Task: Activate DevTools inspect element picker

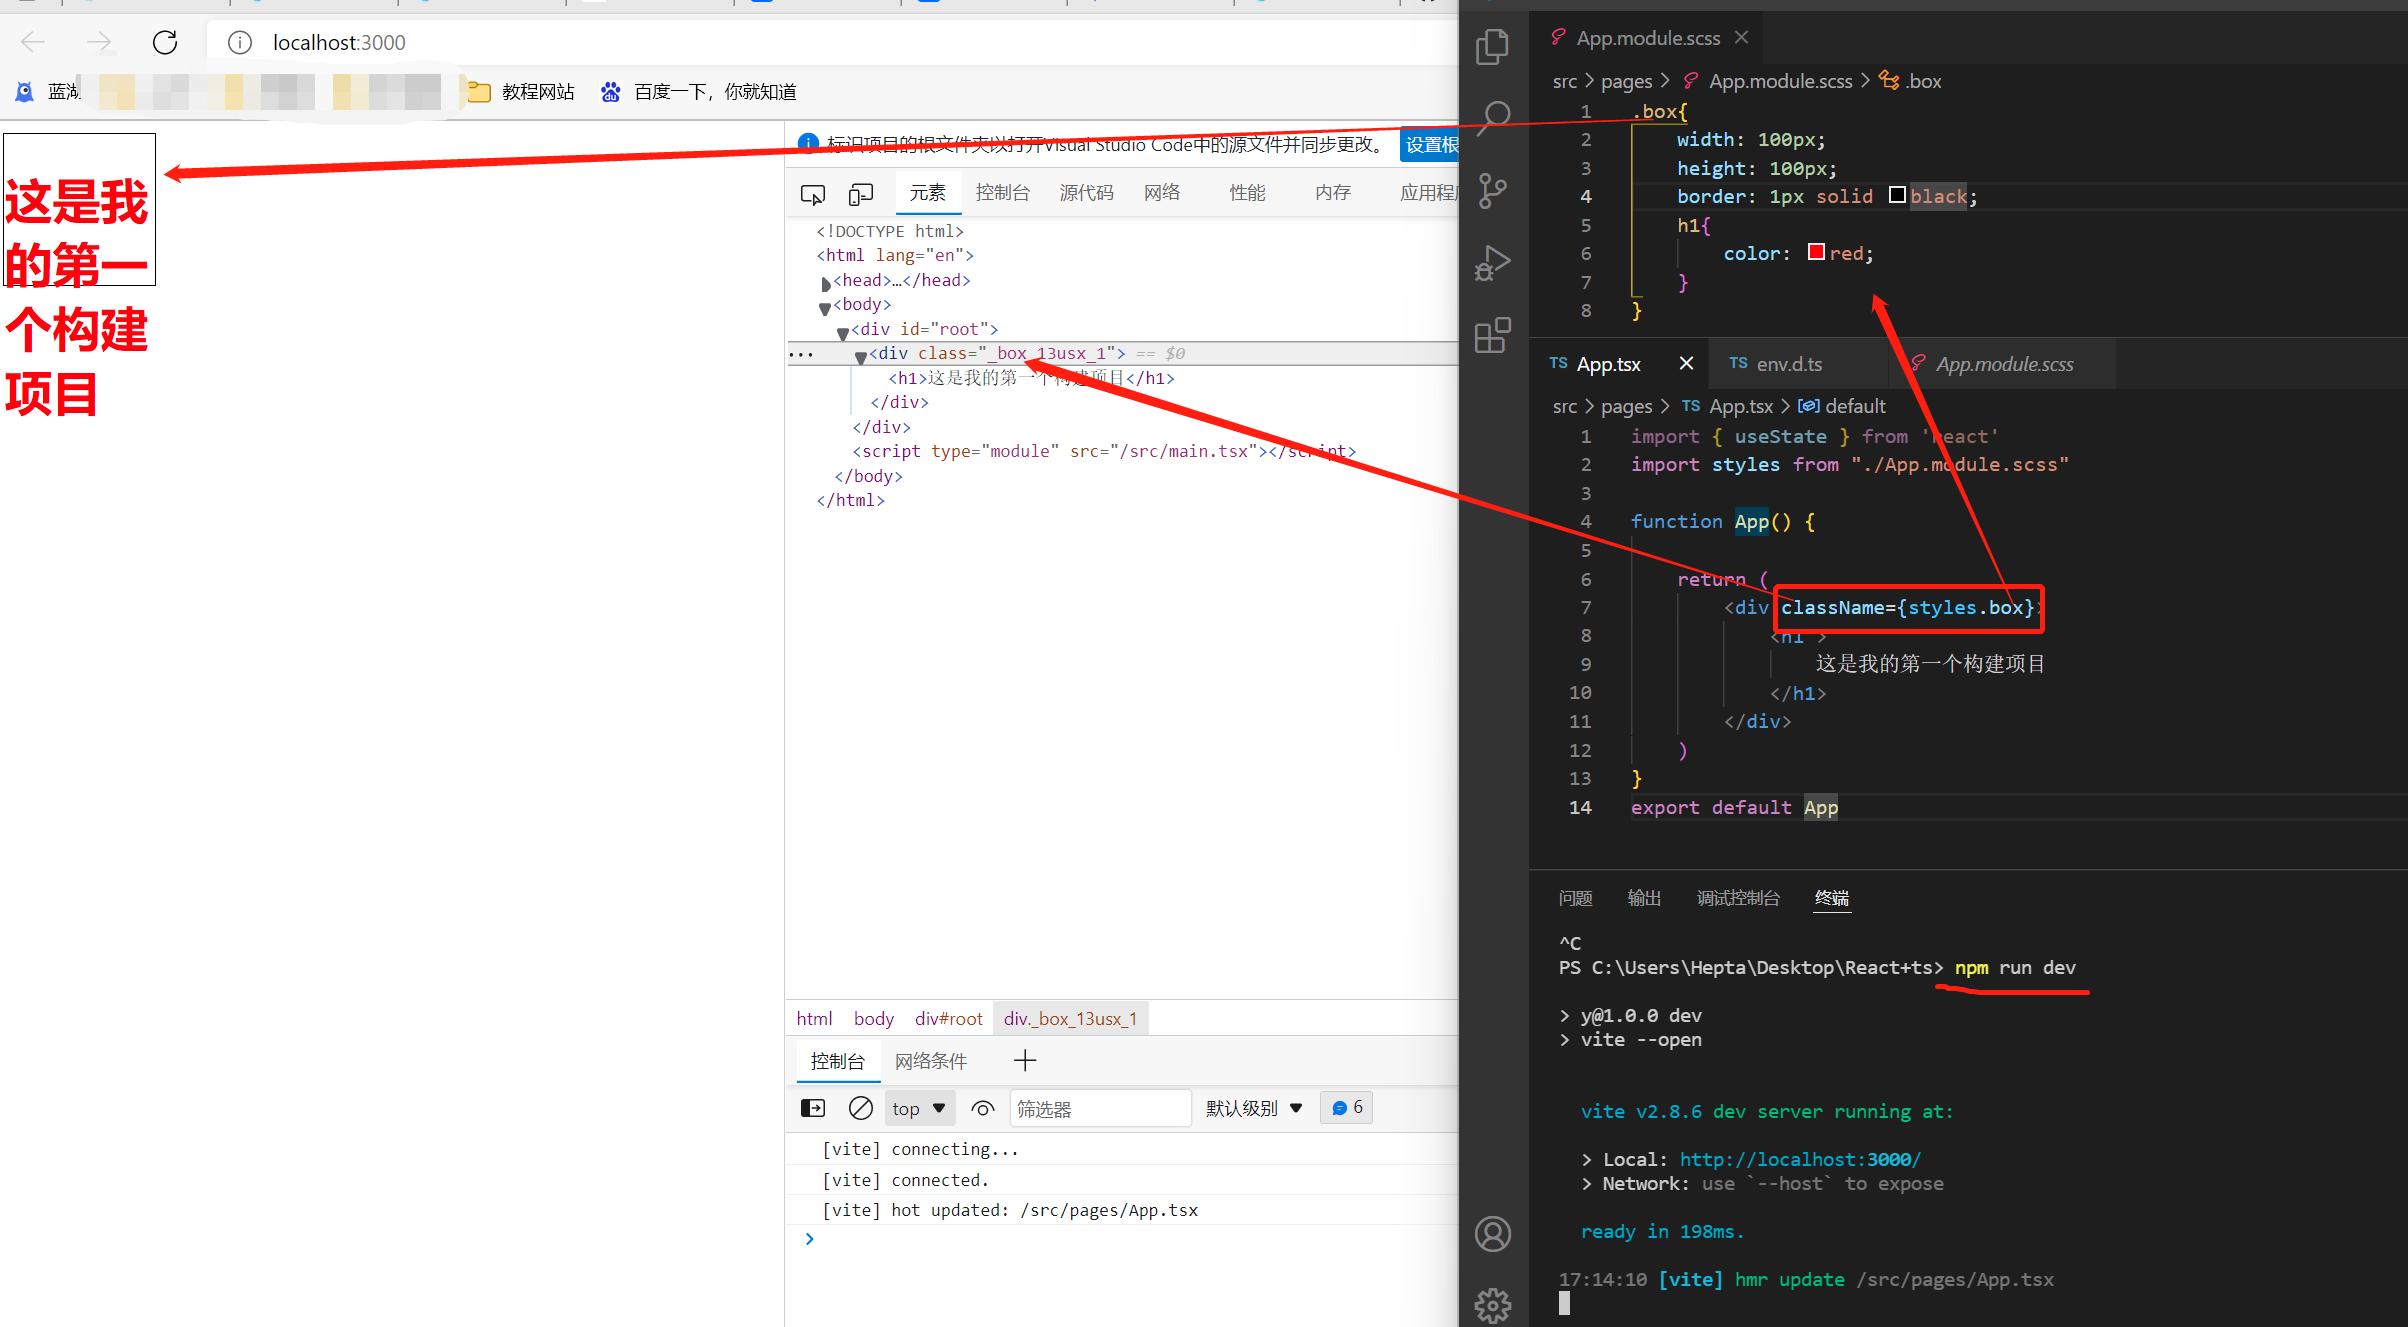Action: click(813, 194)
